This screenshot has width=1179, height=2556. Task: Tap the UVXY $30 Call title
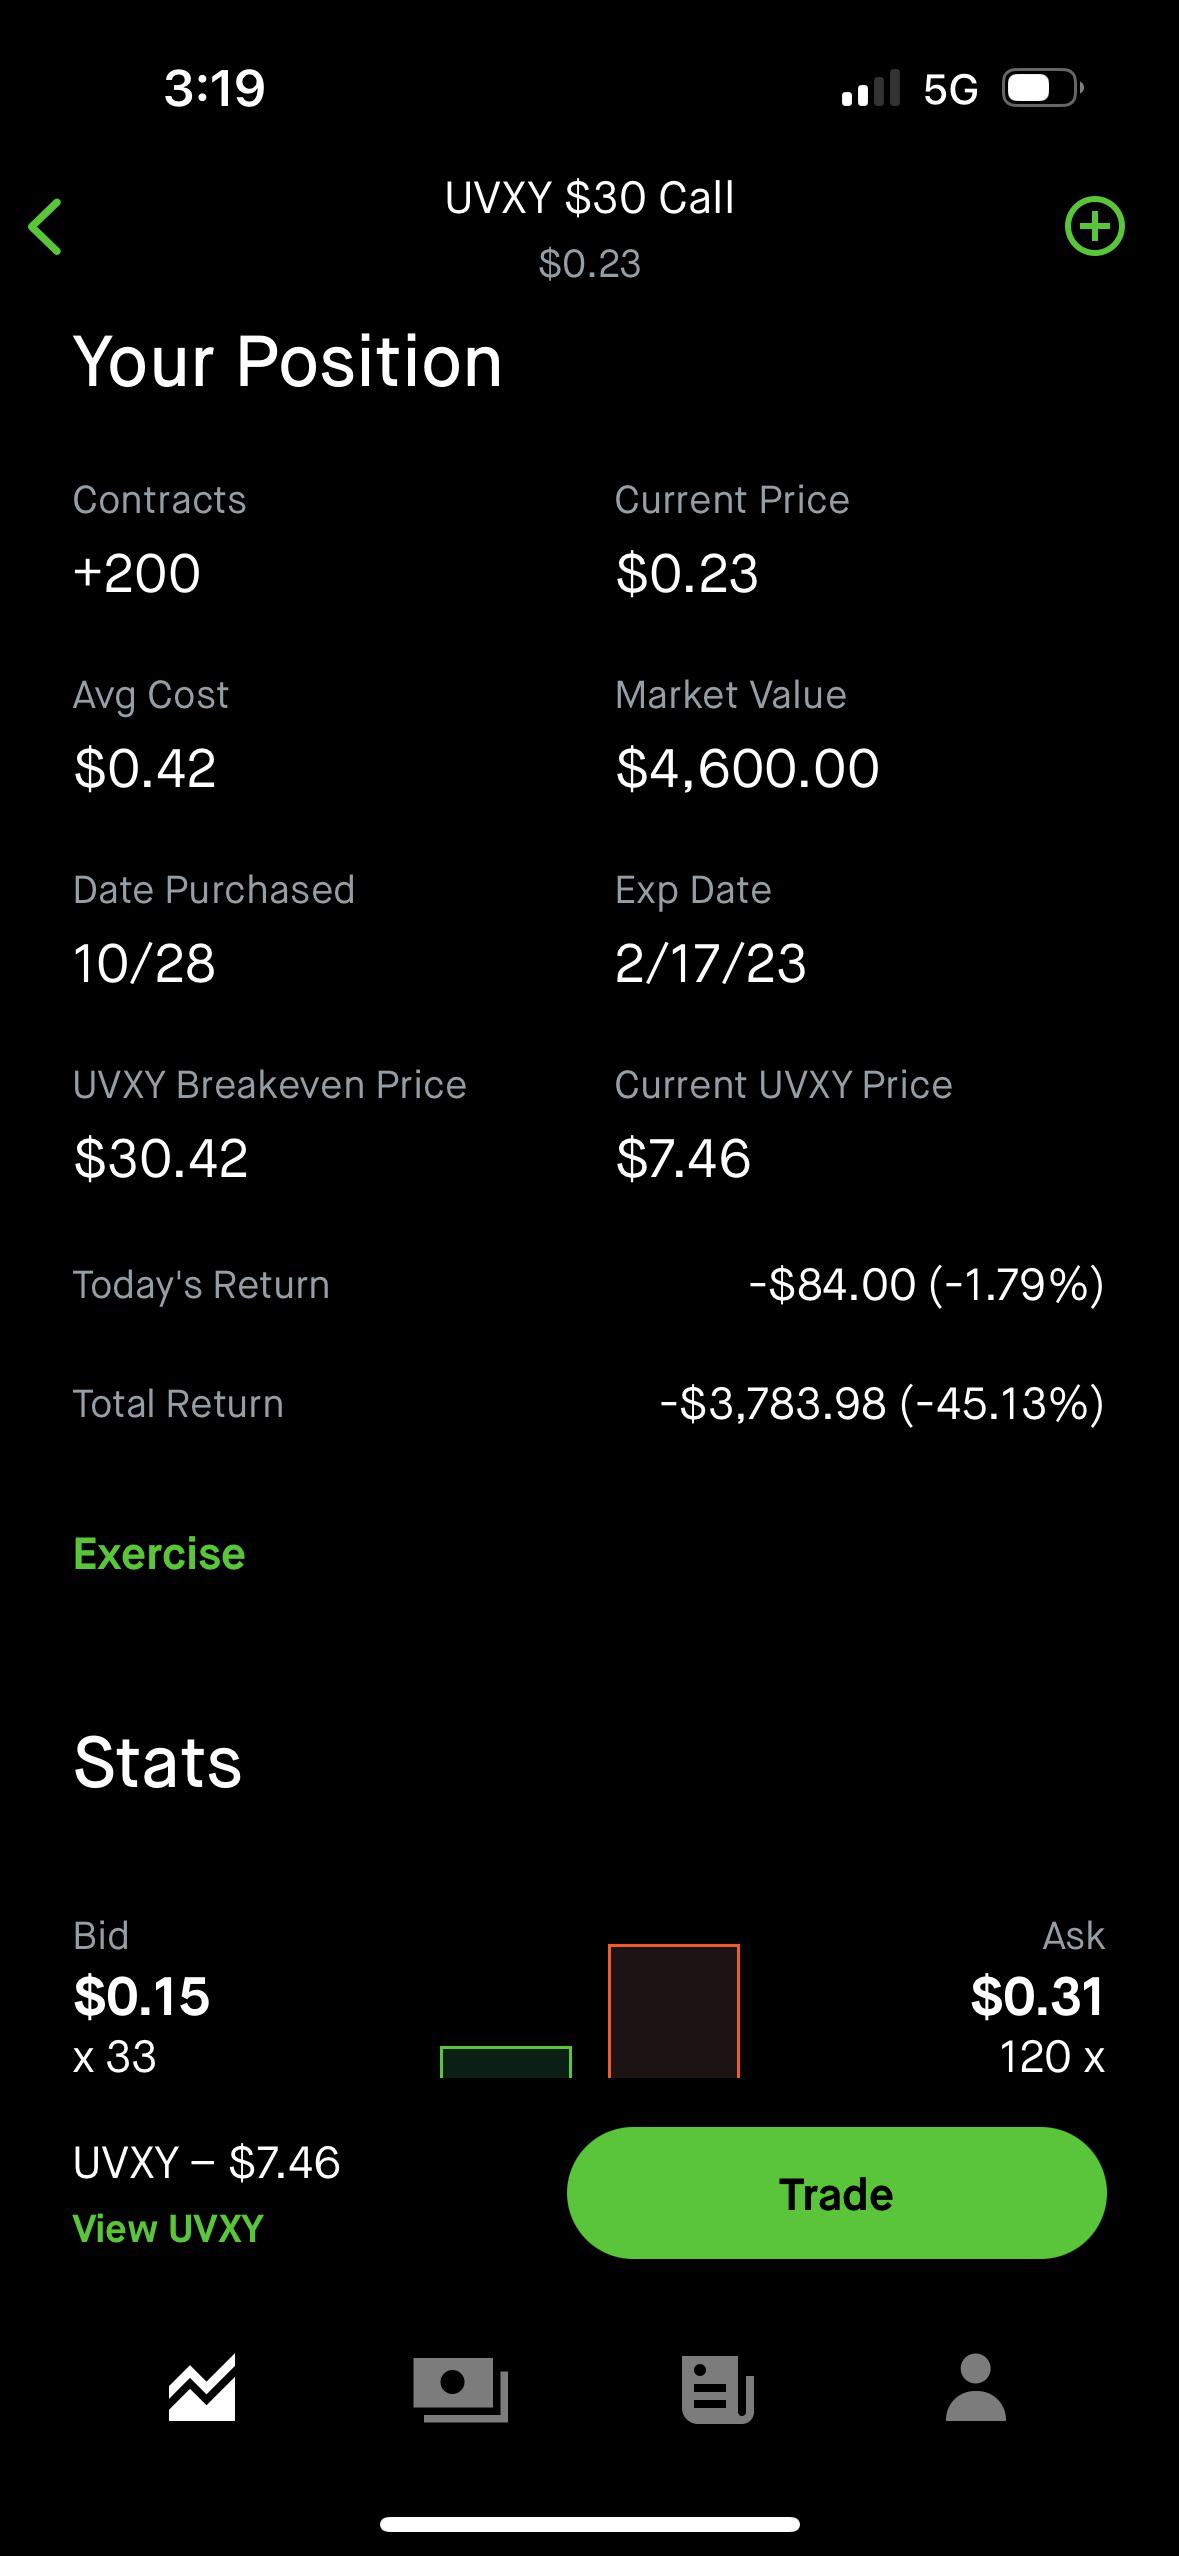589,198
